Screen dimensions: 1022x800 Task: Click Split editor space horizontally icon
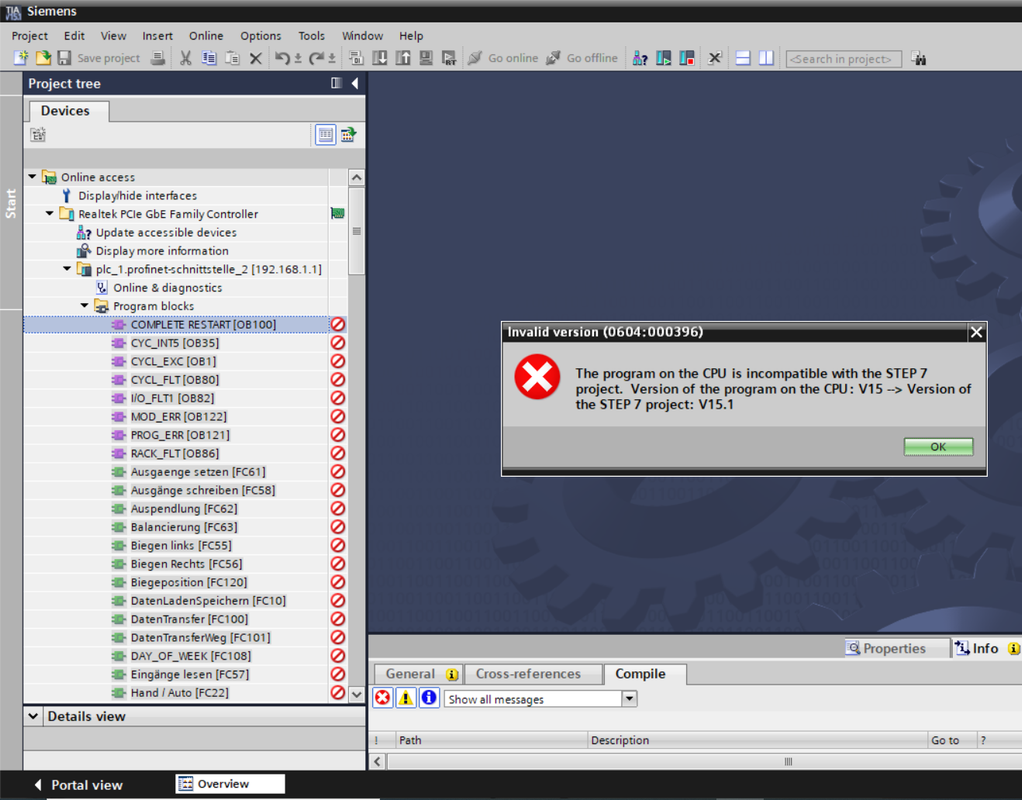point(743,58)
